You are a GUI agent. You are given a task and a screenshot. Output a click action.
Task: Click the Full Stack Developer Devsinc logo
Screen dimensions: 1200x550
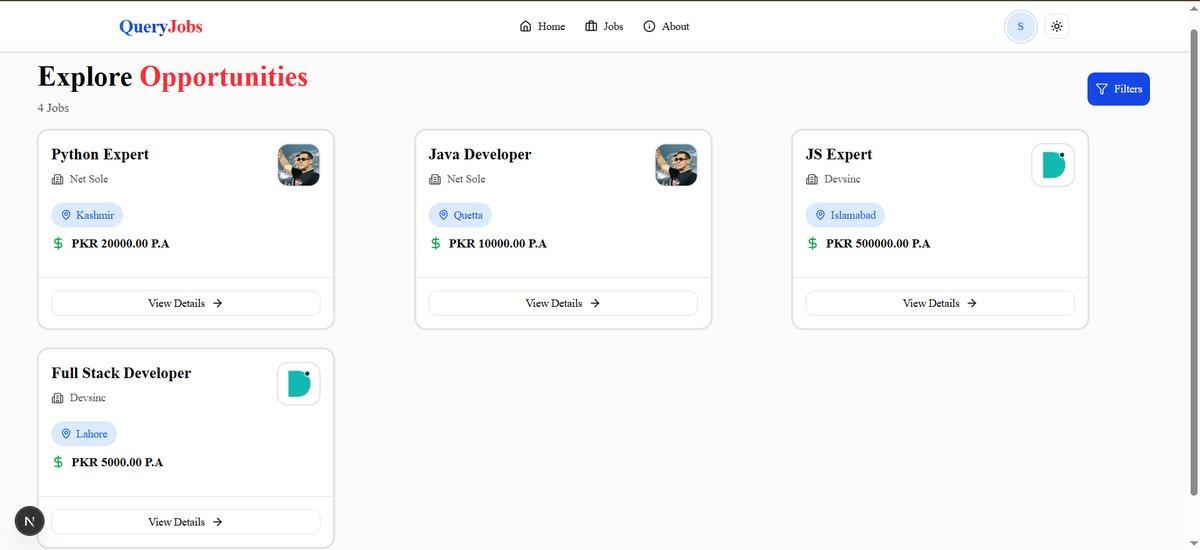click(x=298, y=384)
